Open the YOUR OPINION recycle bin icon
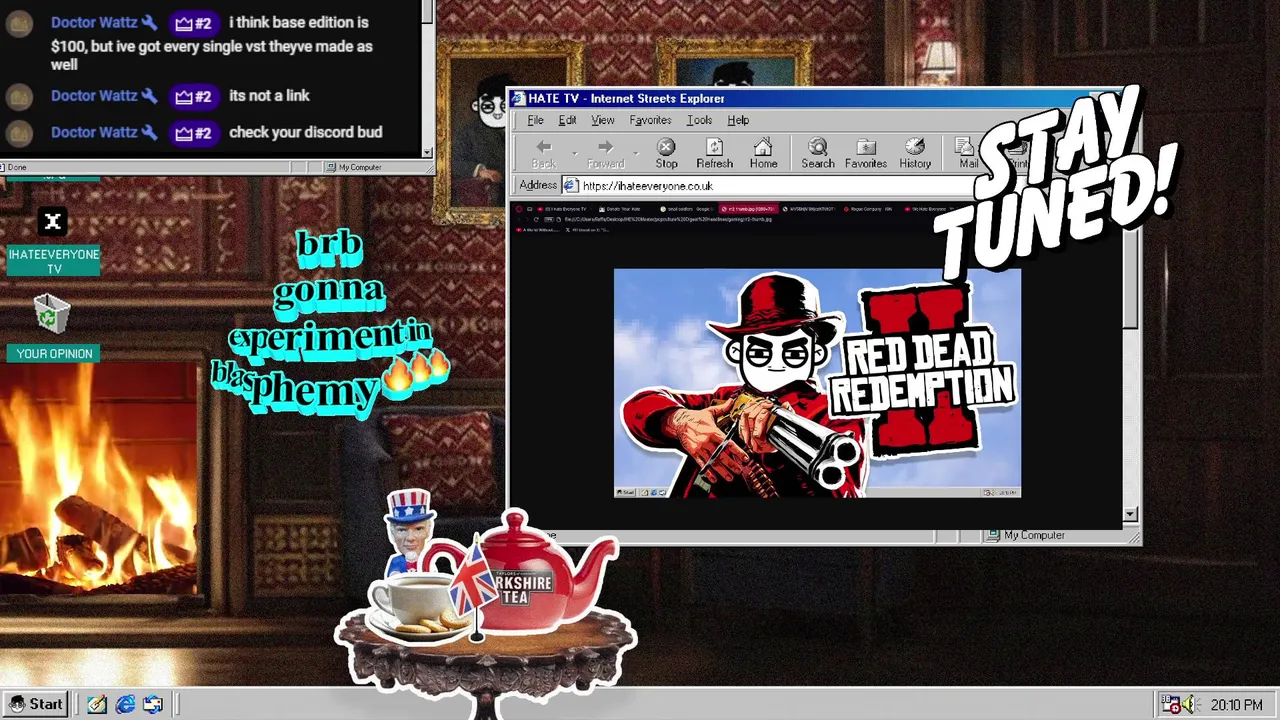Image resolution: width=1280 pixels, height=720 pixels. pyautogui.click(x=53, y=327)
